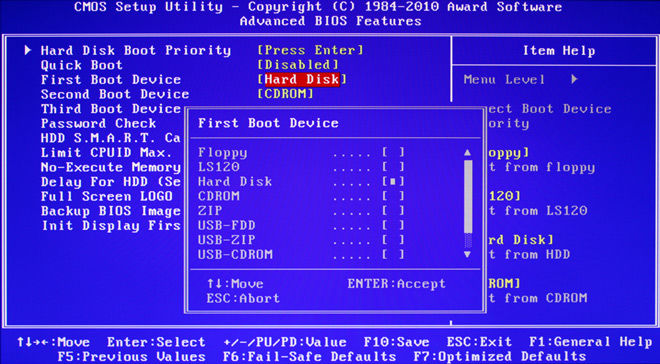Viewport: 660px width, 364px height.
Task: Click the Item Help panel heading
Action: point(559,51)
